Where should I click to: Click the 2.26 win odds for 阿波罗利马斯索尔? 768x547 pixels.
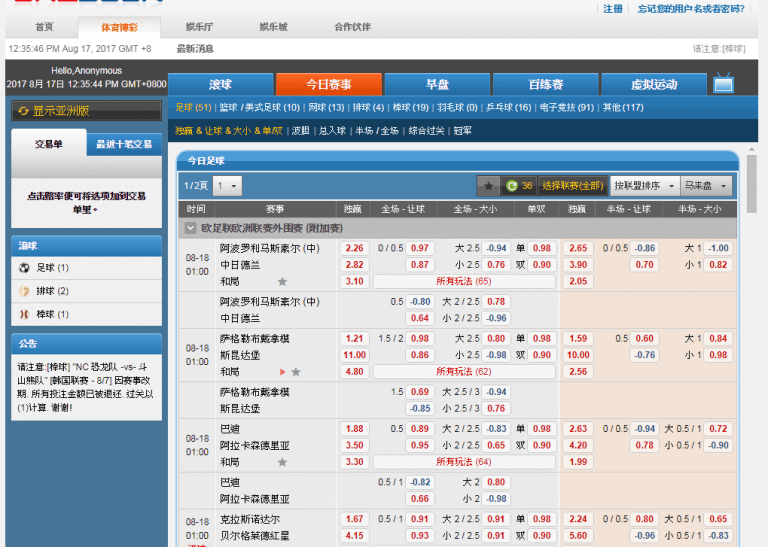click(x=355, y=248)
